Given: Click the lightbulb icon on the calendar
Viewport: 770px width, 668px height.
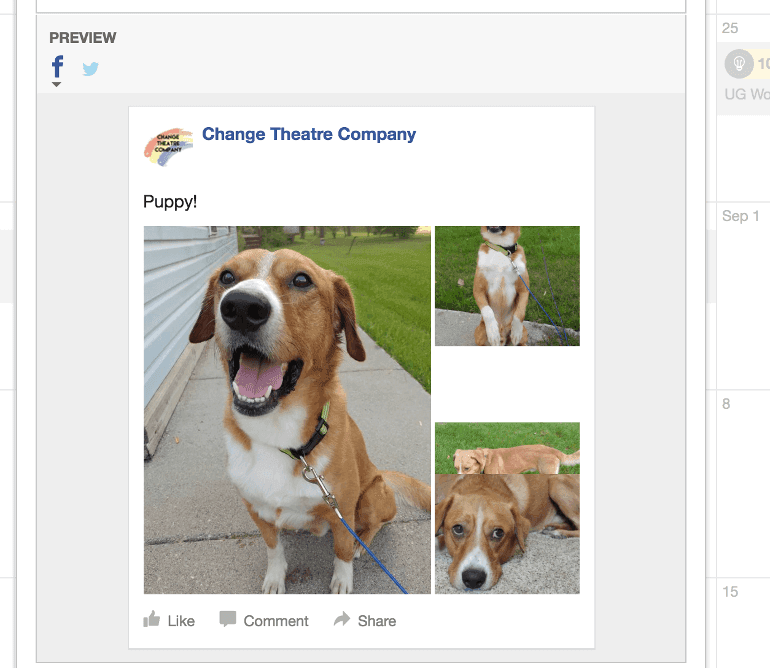Looking at the screenshot, I should click(738, 64).
